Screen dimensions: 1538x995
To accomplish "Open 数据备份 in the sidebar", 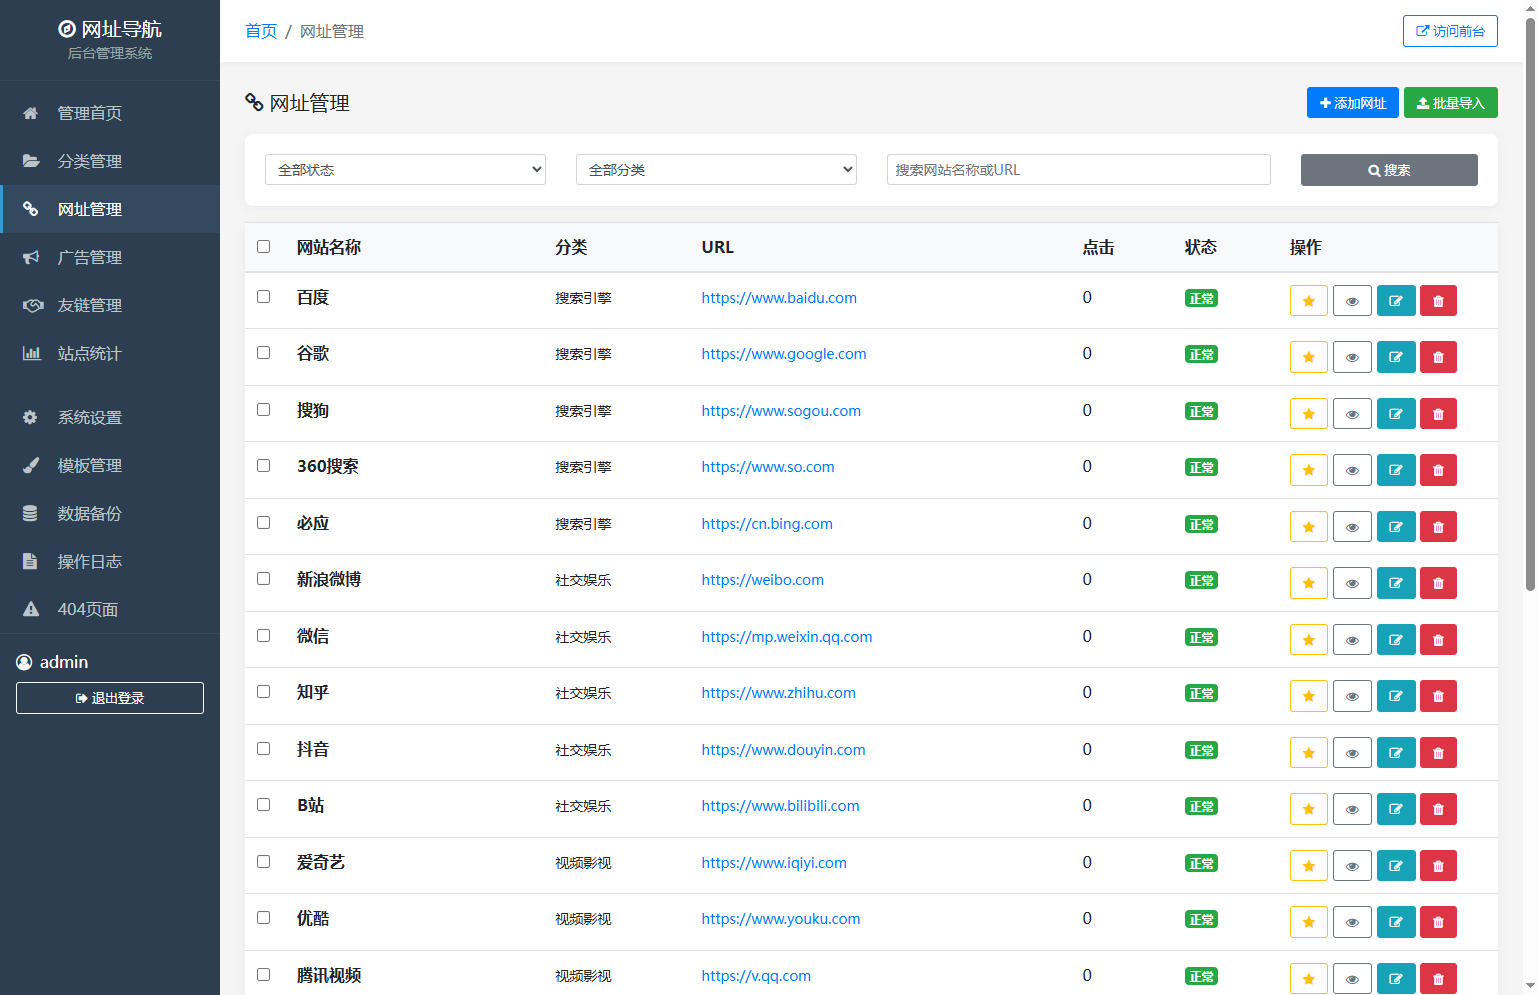I will tap(110, 513).
